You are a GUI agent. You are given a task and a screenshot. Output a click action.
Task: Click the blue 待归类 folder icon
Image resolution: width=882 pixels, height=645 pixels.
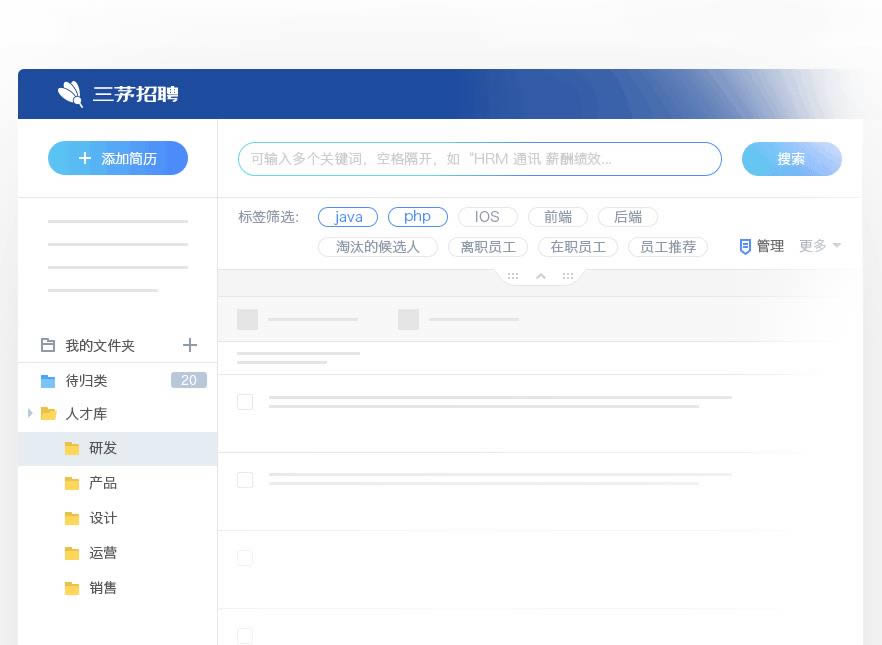tap(48, 381)
